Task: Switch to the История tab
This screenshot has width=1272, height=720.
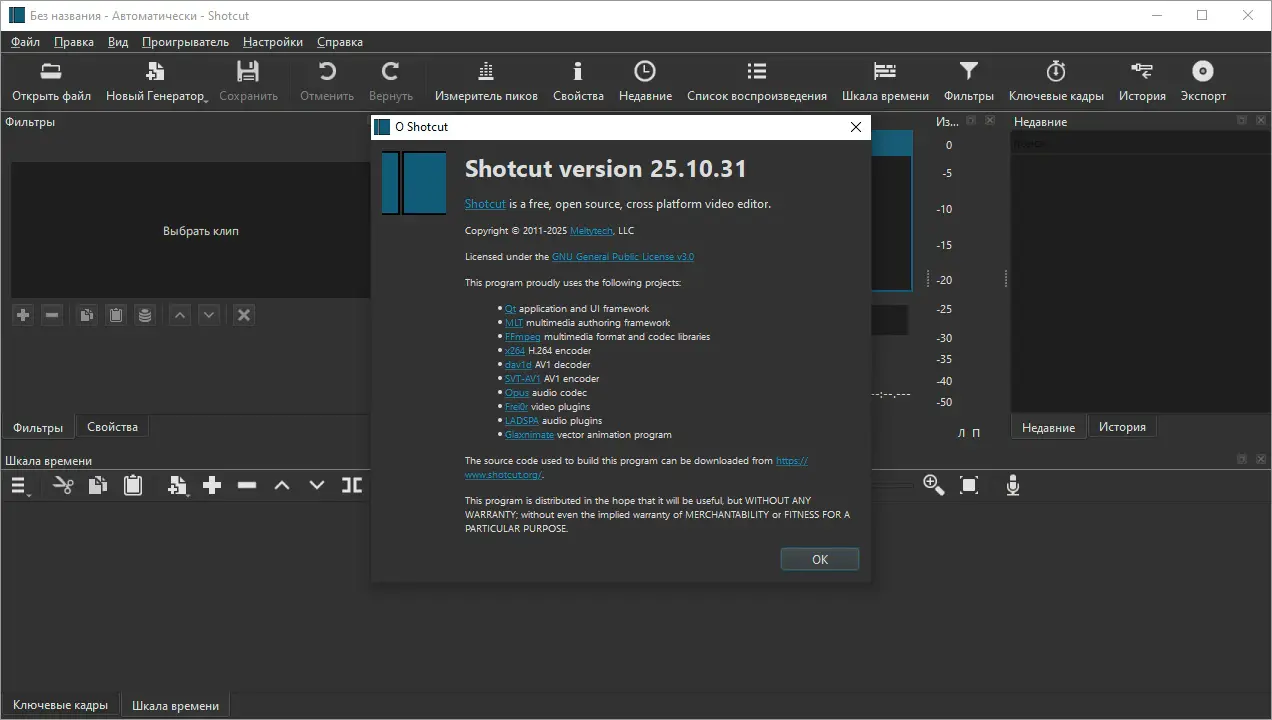Action: [x=1122, y=427]
